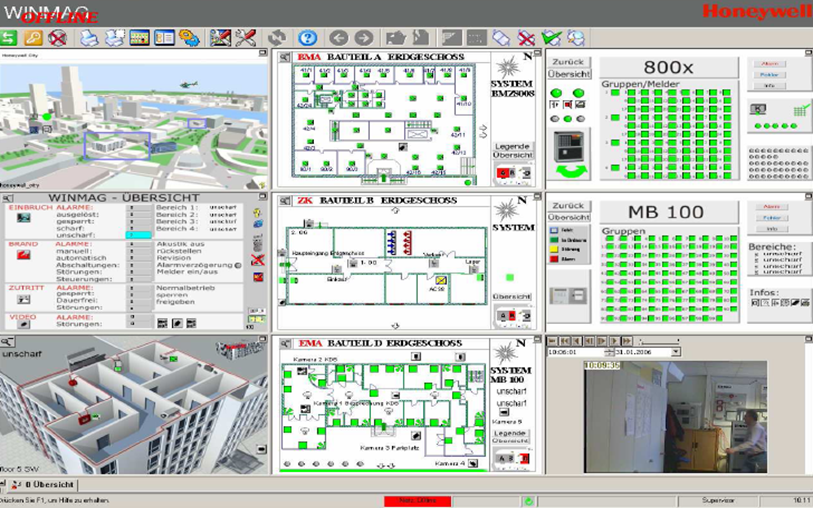Click the red 'Netz: Offline' status bar field
Viewport: 813px width, 508px height.
tap(418, 499)
